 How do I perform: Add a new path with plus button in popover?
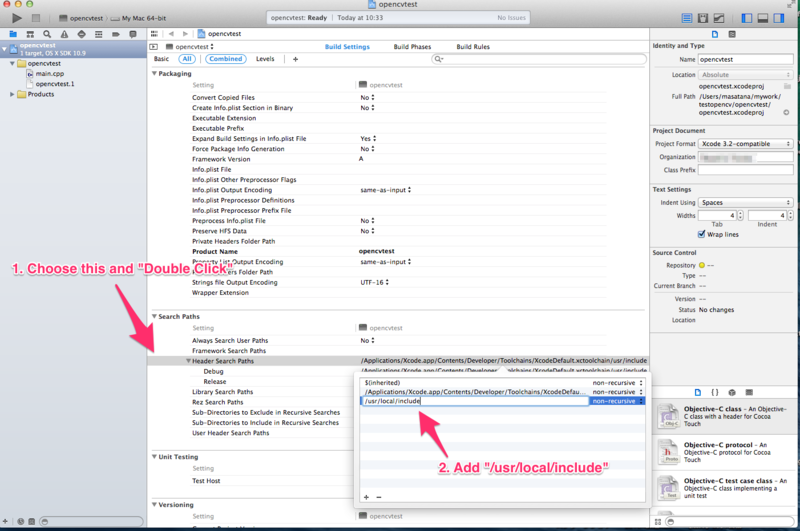pyautogui.click(x=366, y=497)
